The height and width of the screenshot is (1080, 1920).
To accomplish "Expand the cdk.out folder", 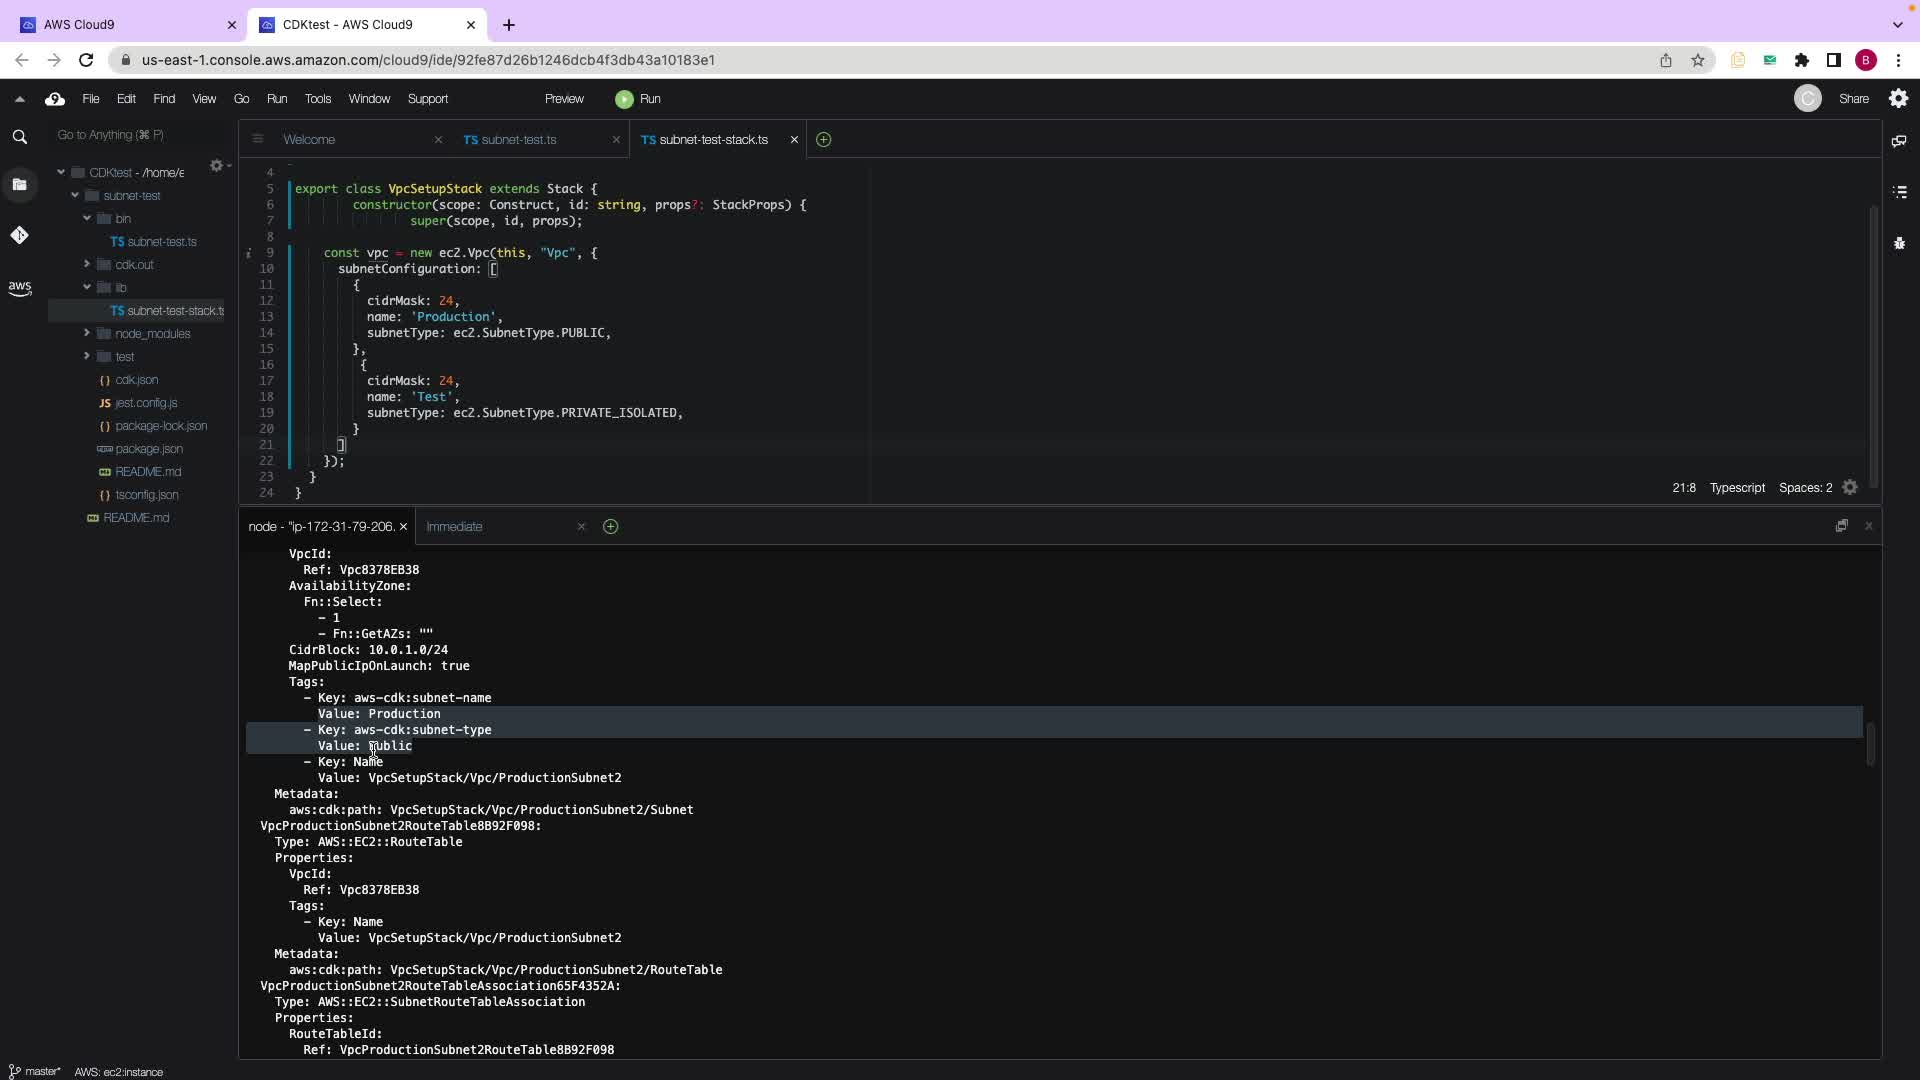I will [x=87, y=264].
